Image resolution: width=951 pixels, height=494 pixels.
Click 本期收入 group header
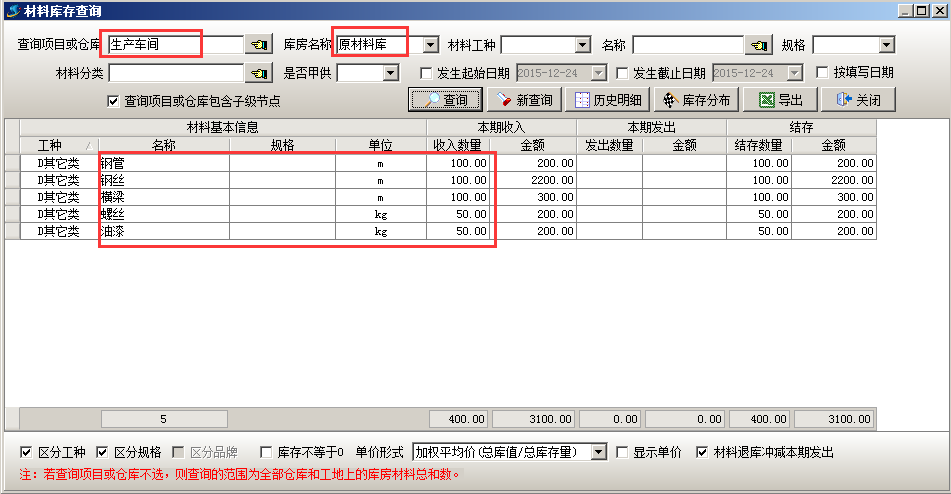tap(501, 127)
